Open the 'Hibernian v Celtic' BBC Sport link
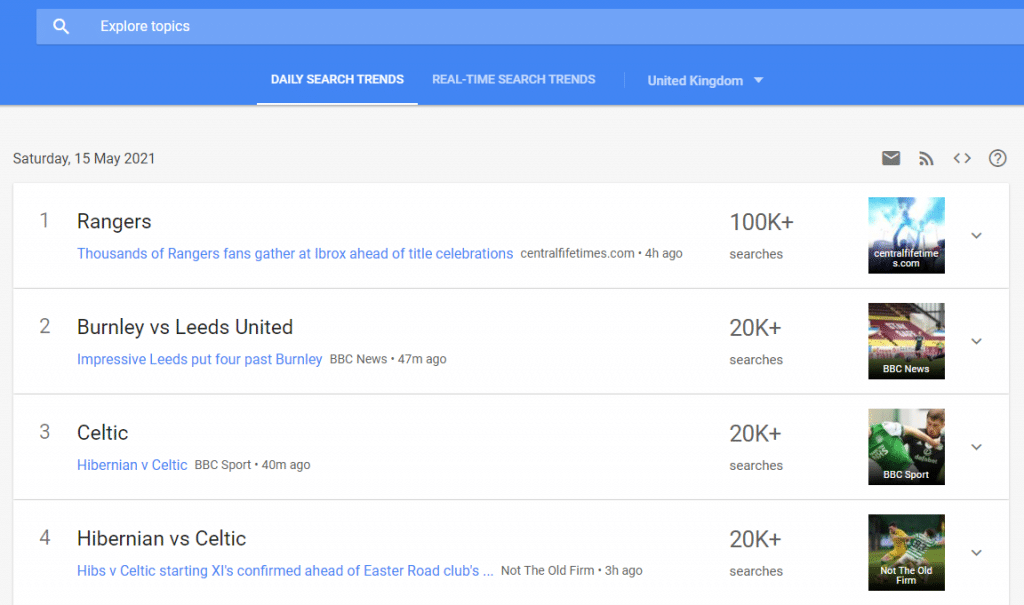Viewport: 1024px width, 605px height. point(132,465)
